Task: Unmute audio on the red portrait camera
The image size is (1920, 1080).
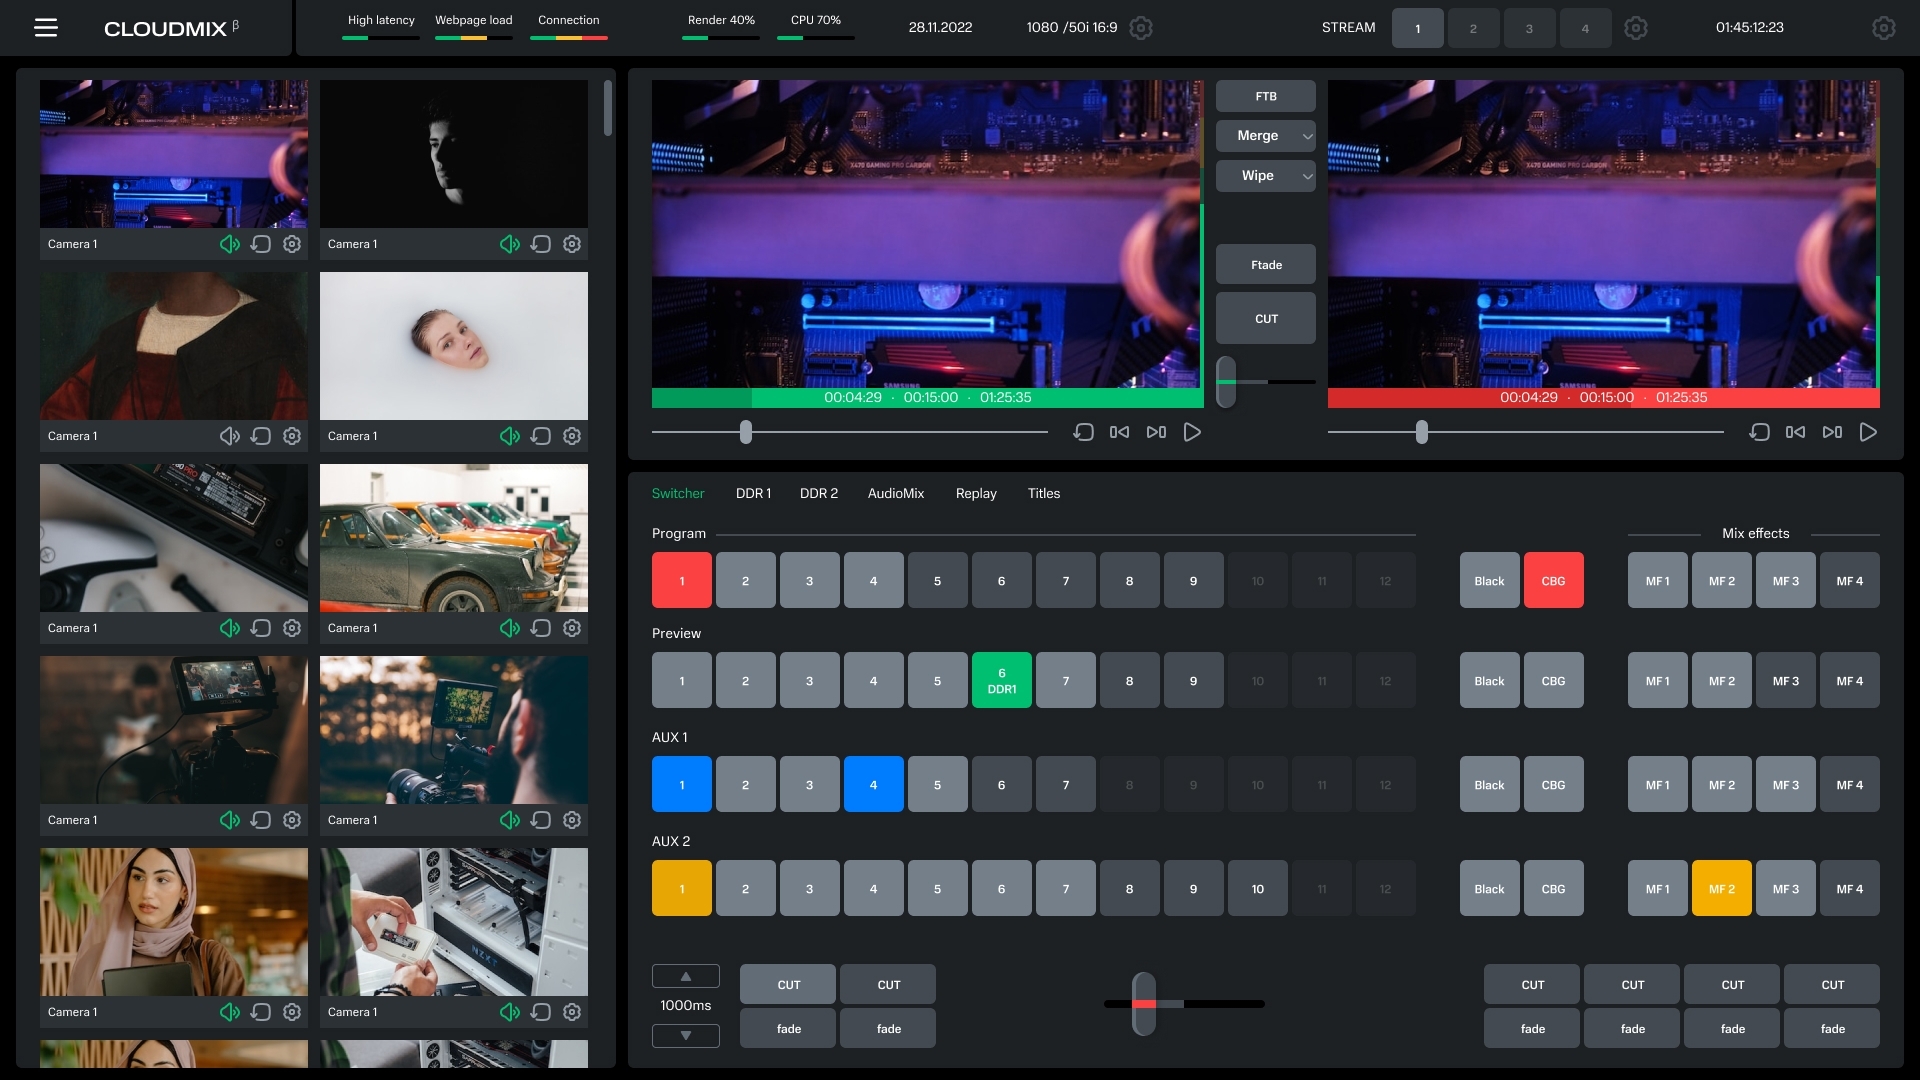Action: pyautogui.click(x=230, y=436)
